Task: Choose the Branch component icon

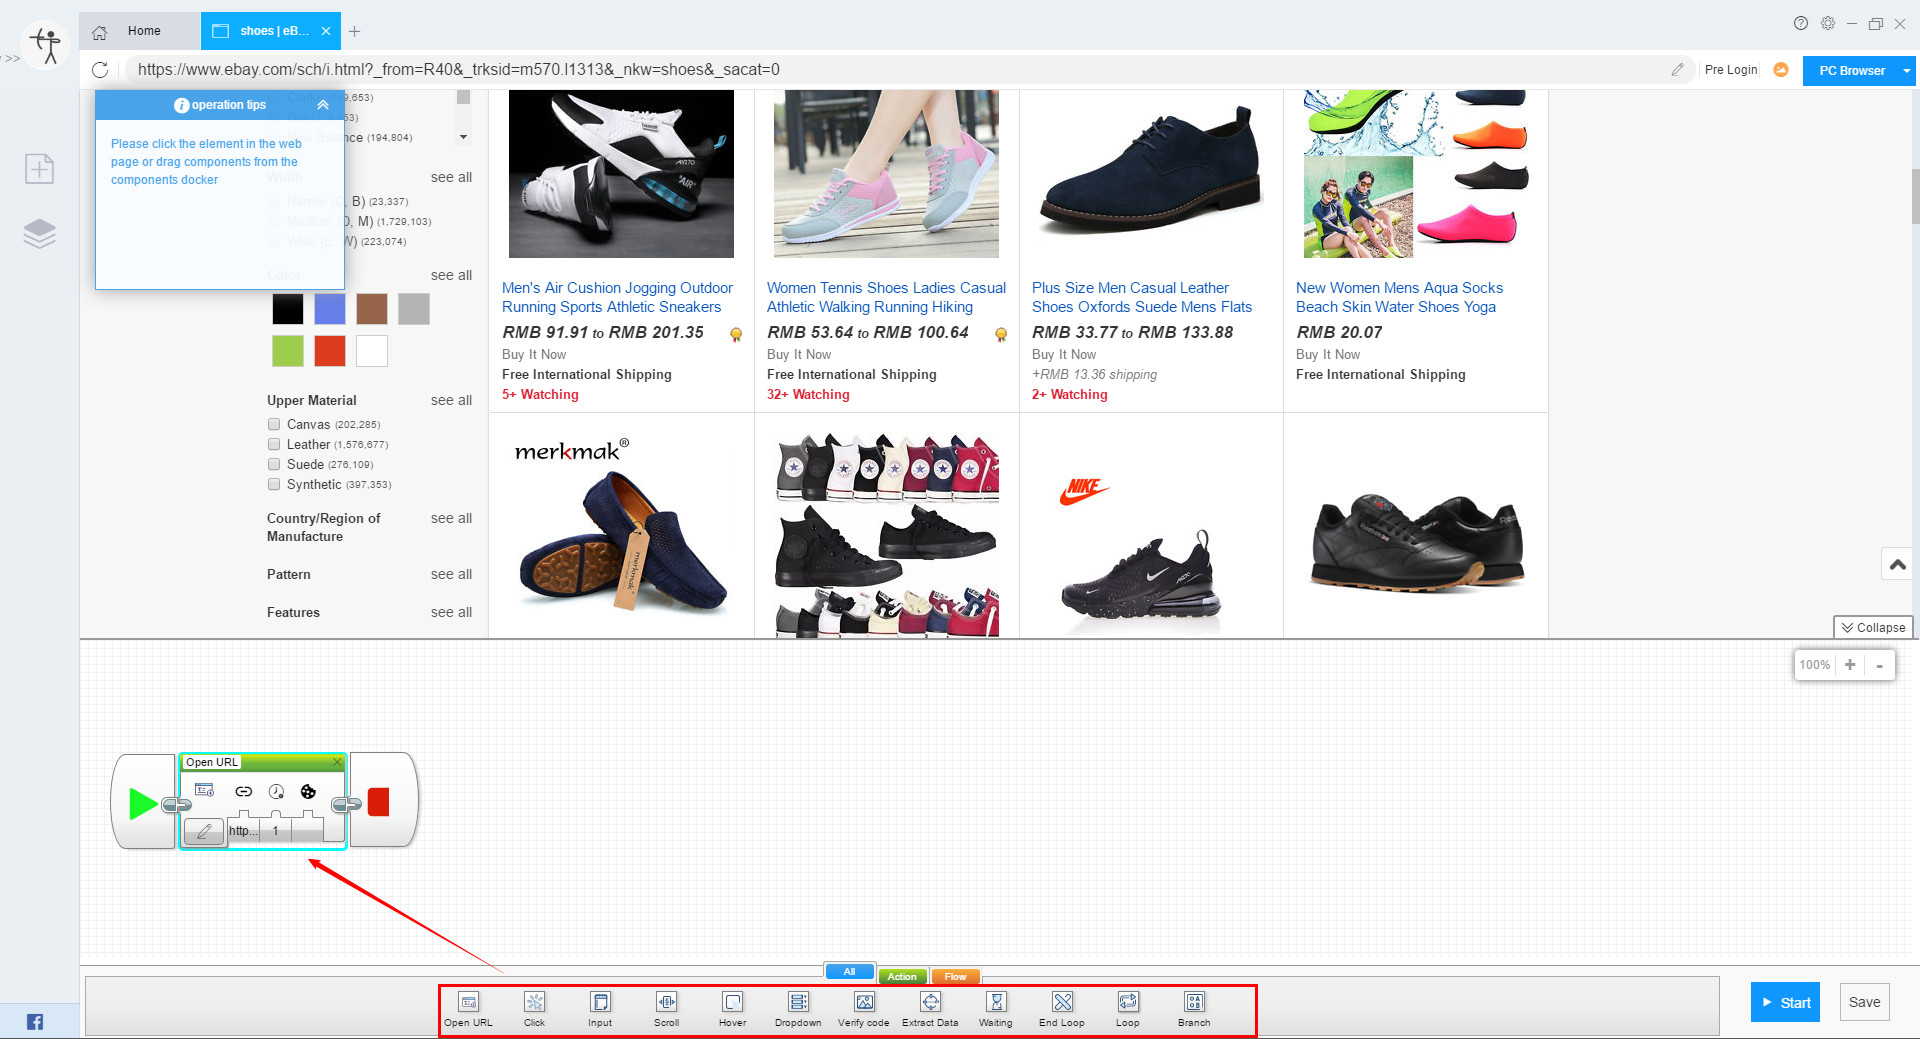Action: tap(1194, 1003)
